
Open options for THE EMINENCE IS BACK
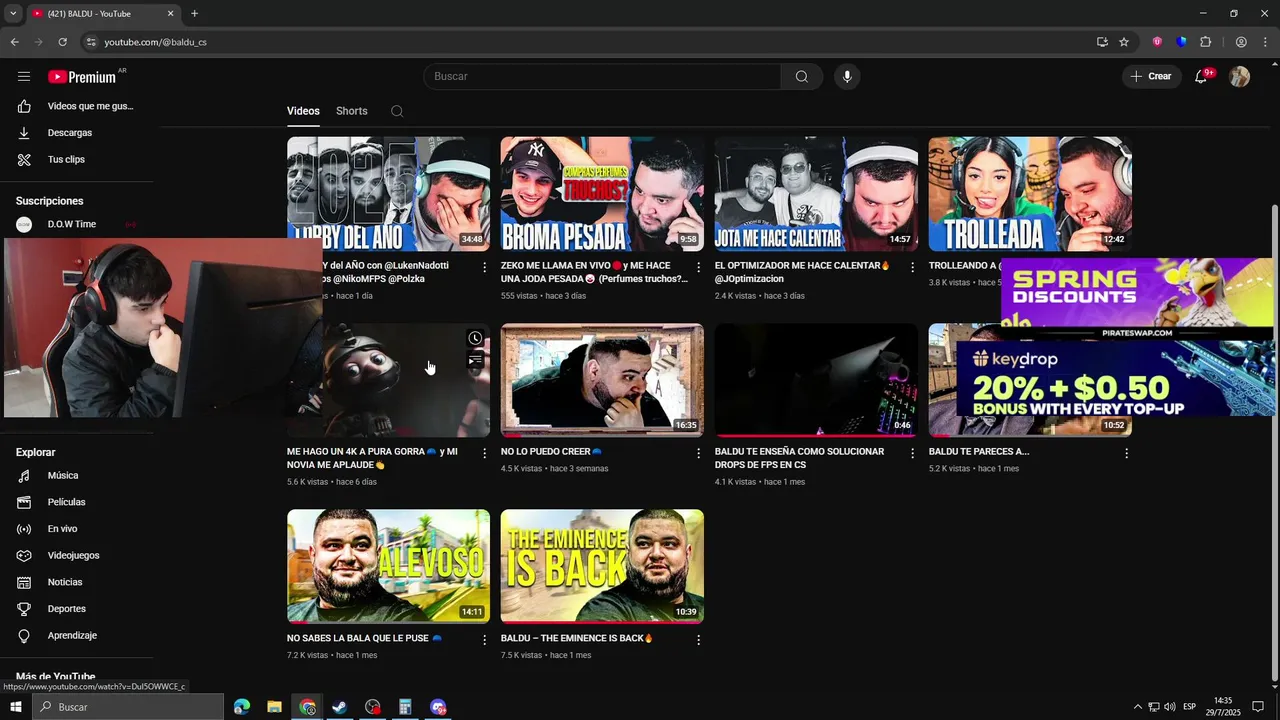(x=698, y=639)
